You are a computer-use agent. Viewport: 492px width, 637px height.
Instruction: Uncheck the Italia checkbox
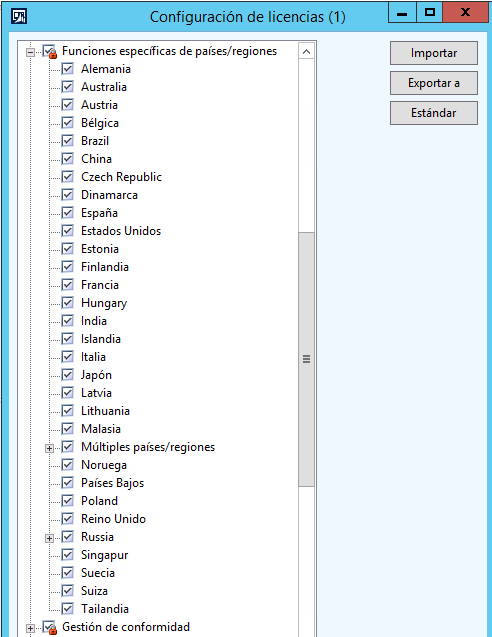[x=67, y=357]
